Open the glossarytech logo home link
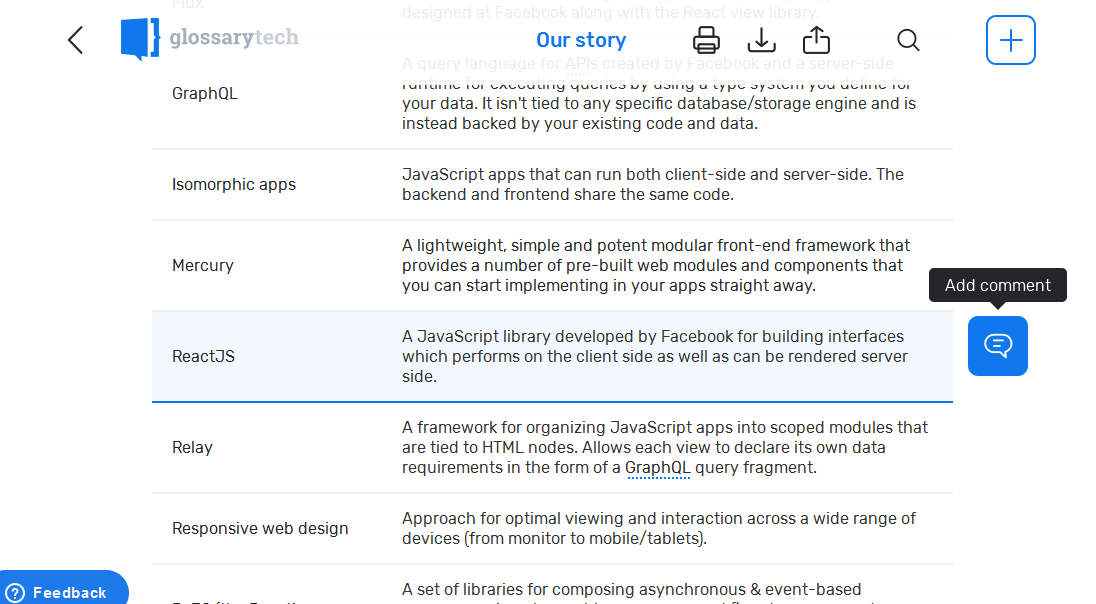This screenshot has width=1096, height=604. (x=210, y=38)
